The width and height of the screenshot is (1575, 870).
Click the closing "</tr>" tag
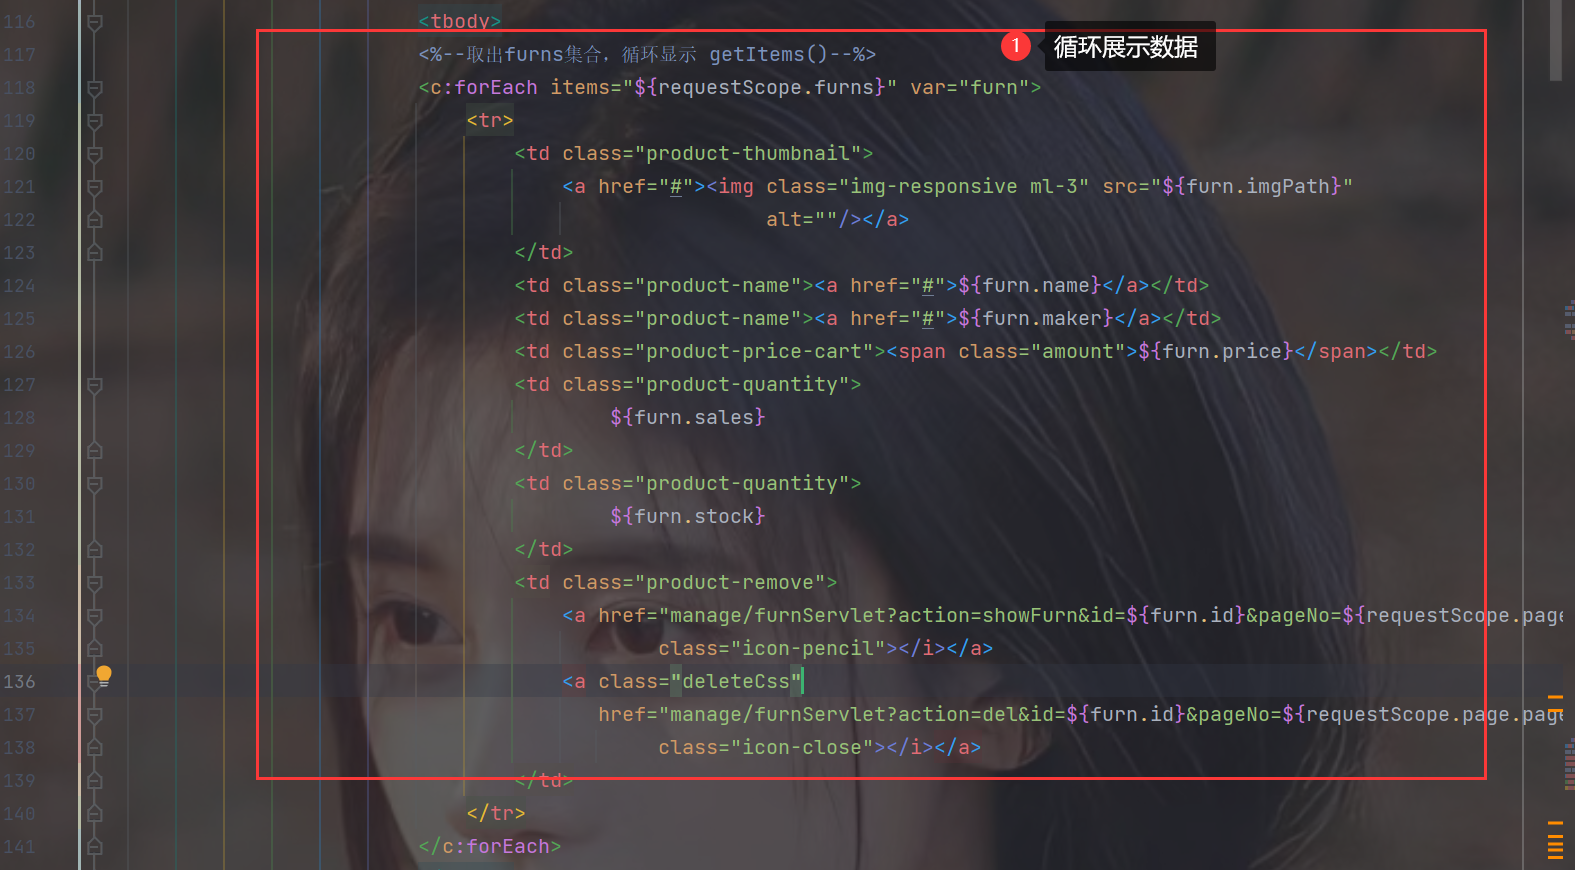tap(496, 814)
